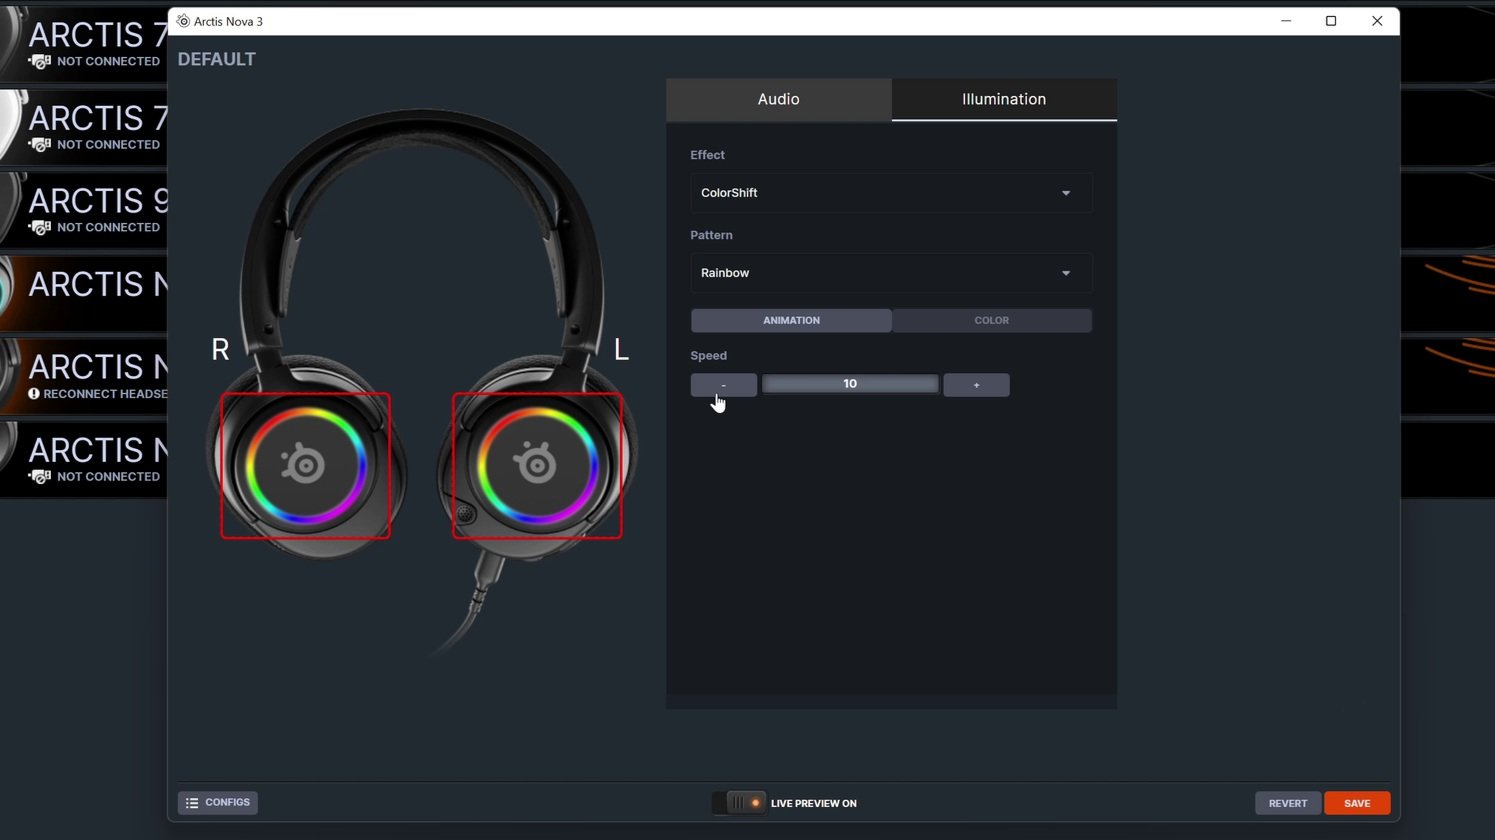1495x840 pixels.
Task: Increase speed with the plus button
Action: click(x=976, y=385)
